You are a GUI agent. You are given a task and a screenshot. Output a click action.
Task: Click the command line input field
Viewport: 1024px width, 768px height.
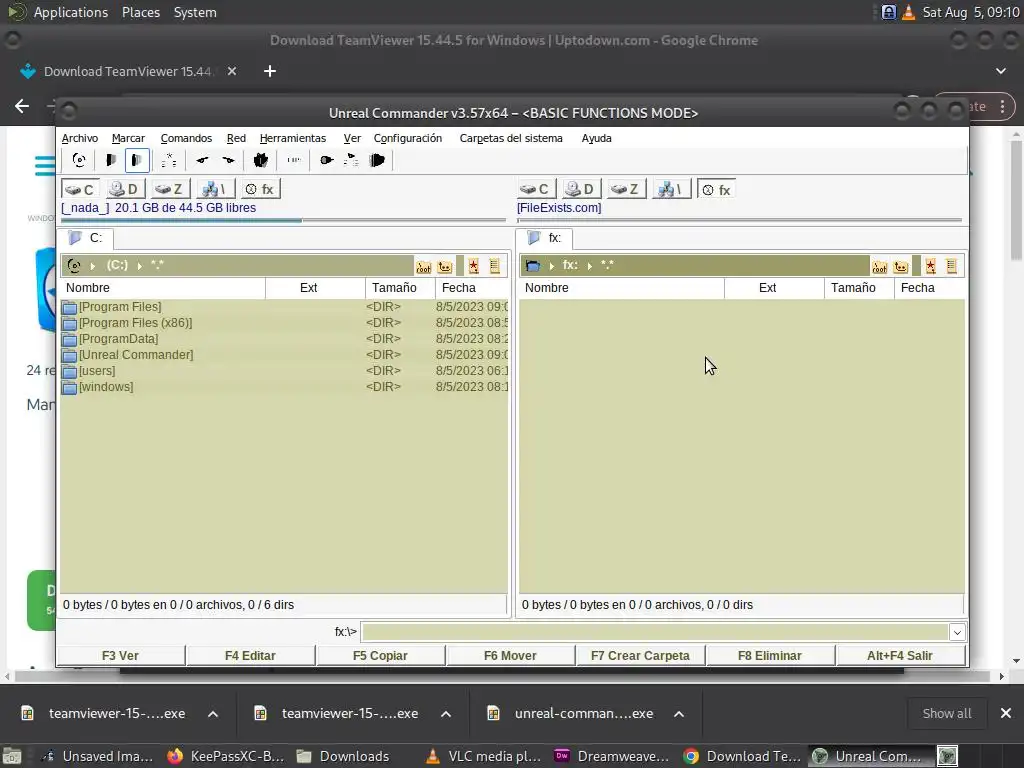(655, 632)
